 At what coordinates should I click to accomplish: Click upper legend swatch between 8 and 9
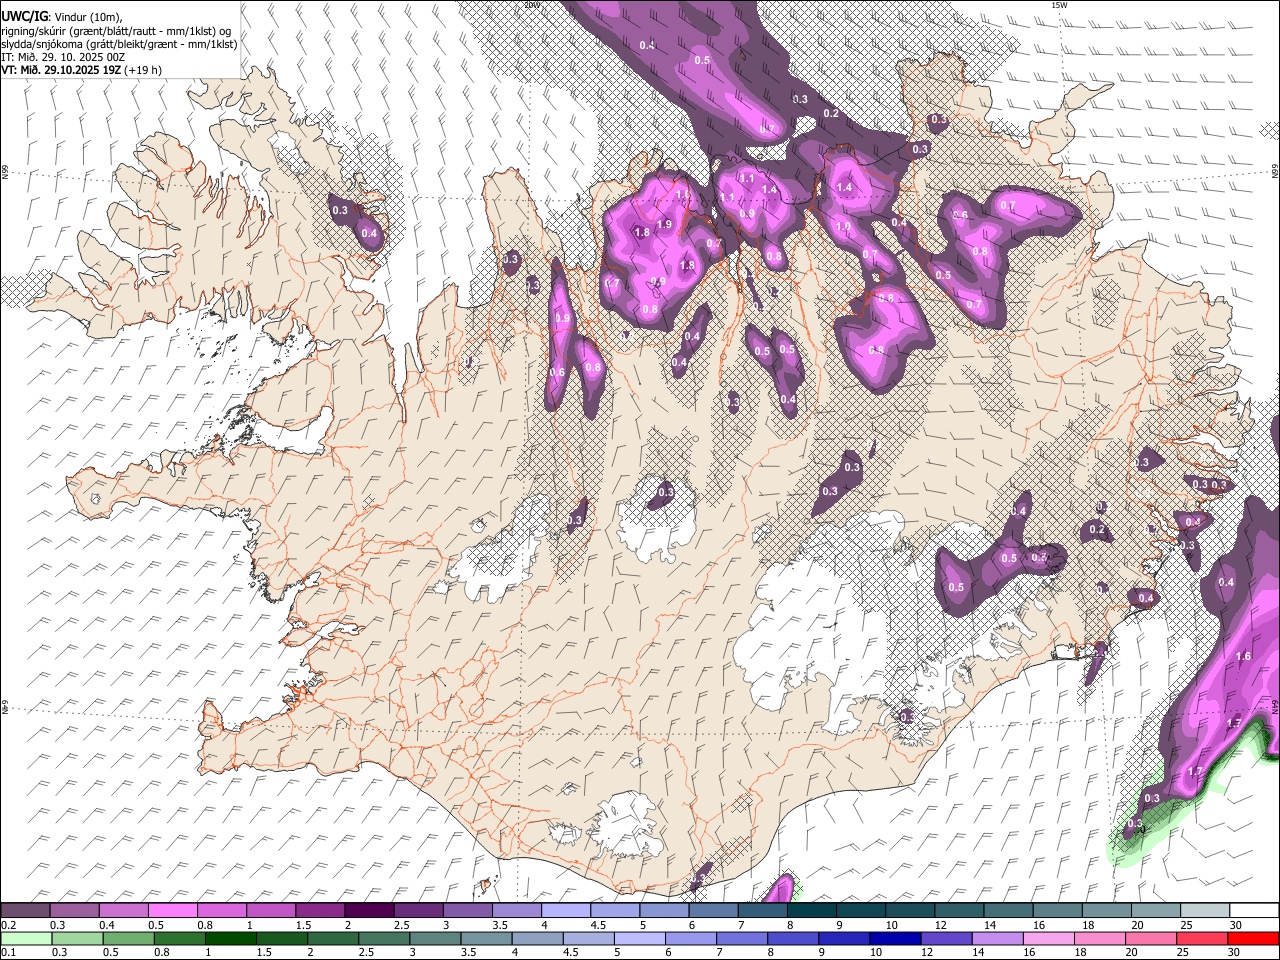click(812, 910)
